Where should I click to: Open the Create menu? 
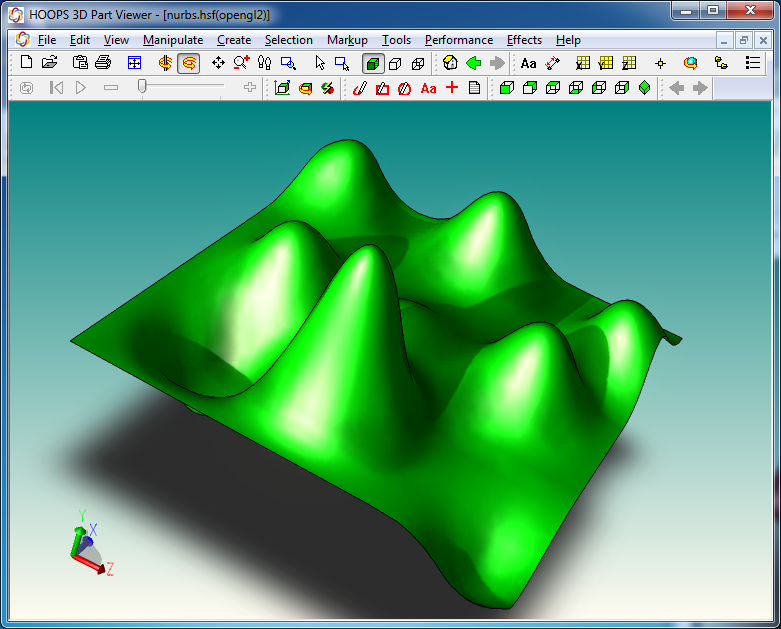click(x=234, y=40)
